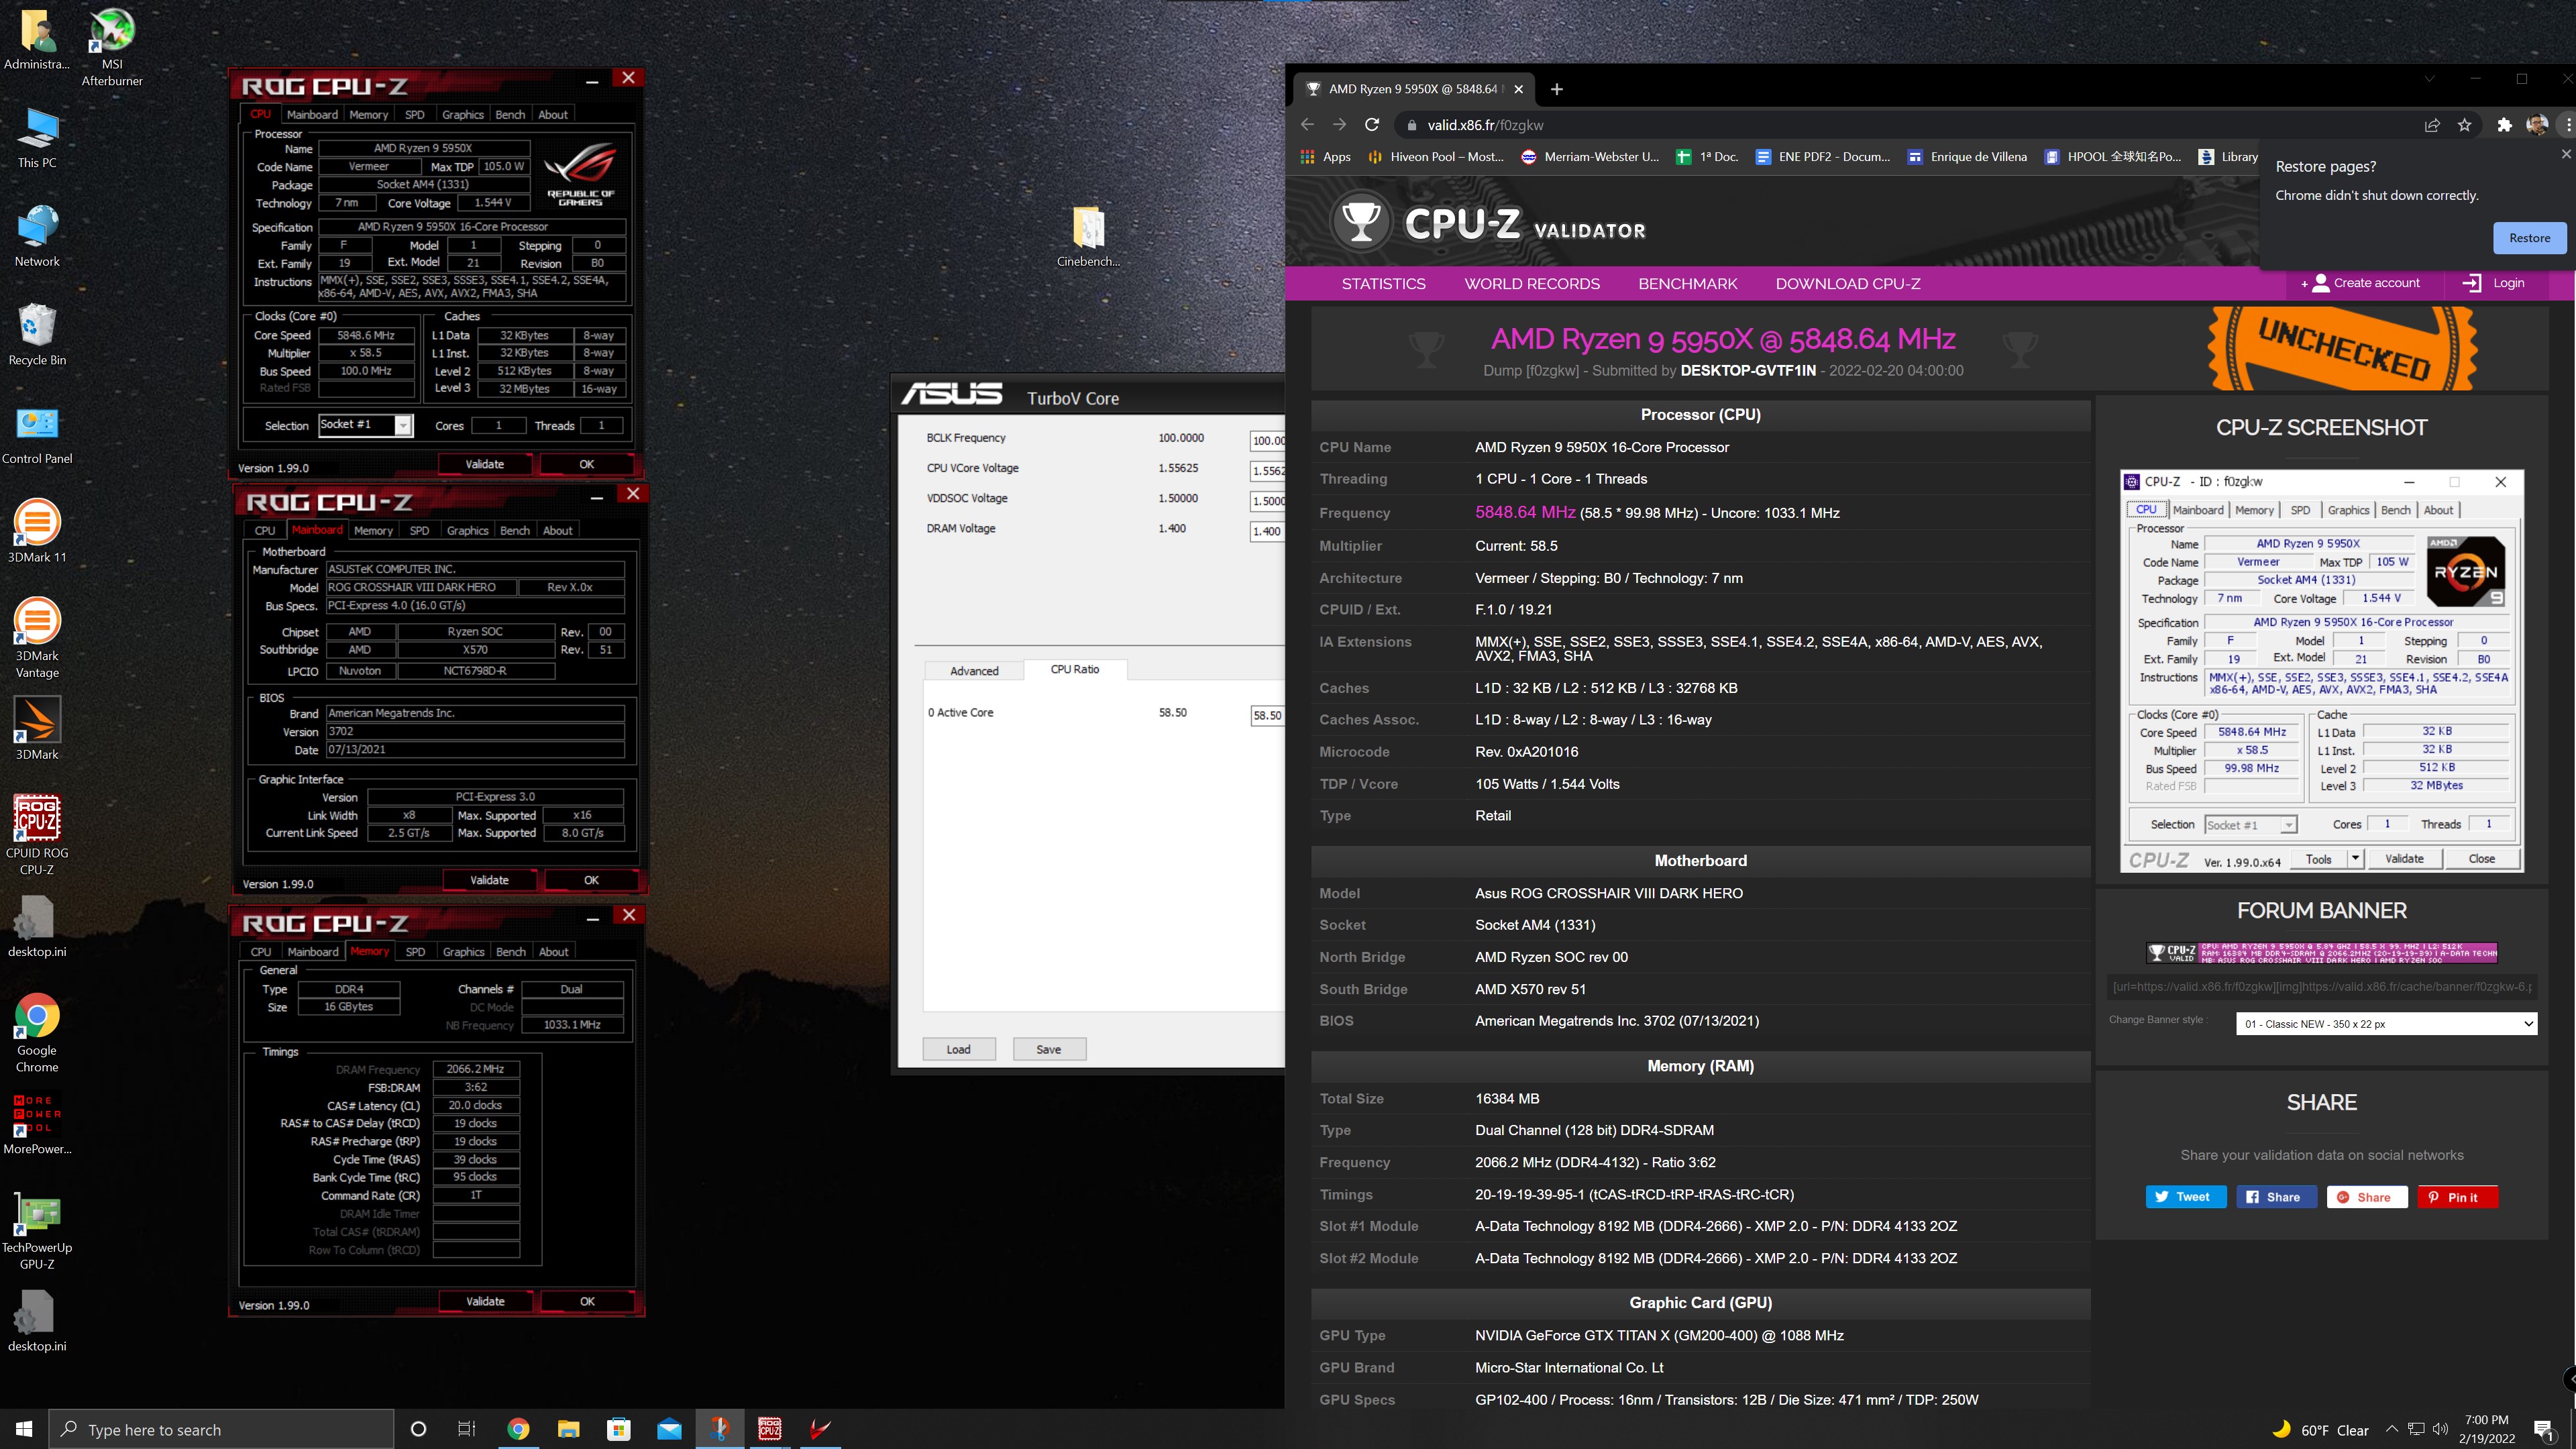Go back in Chrome browser
2576x1449 pixels.
[1307, 125]
